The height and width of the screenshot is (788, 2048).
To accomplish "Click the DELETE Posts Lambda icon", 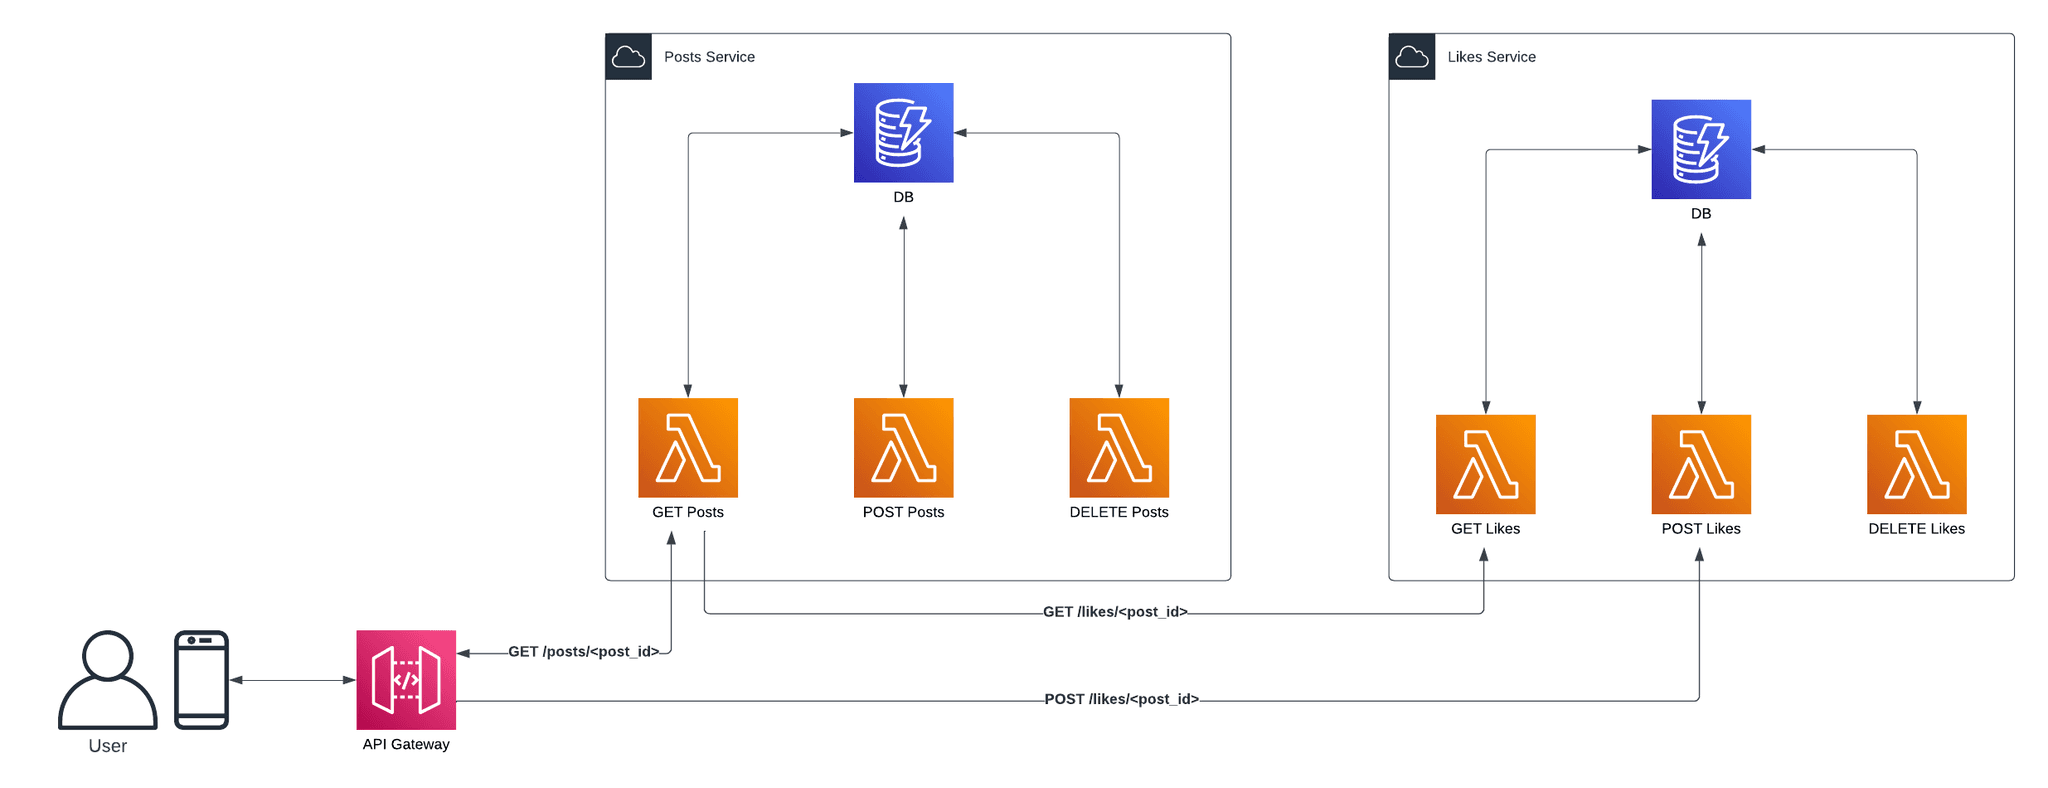I will [1119, 448].
